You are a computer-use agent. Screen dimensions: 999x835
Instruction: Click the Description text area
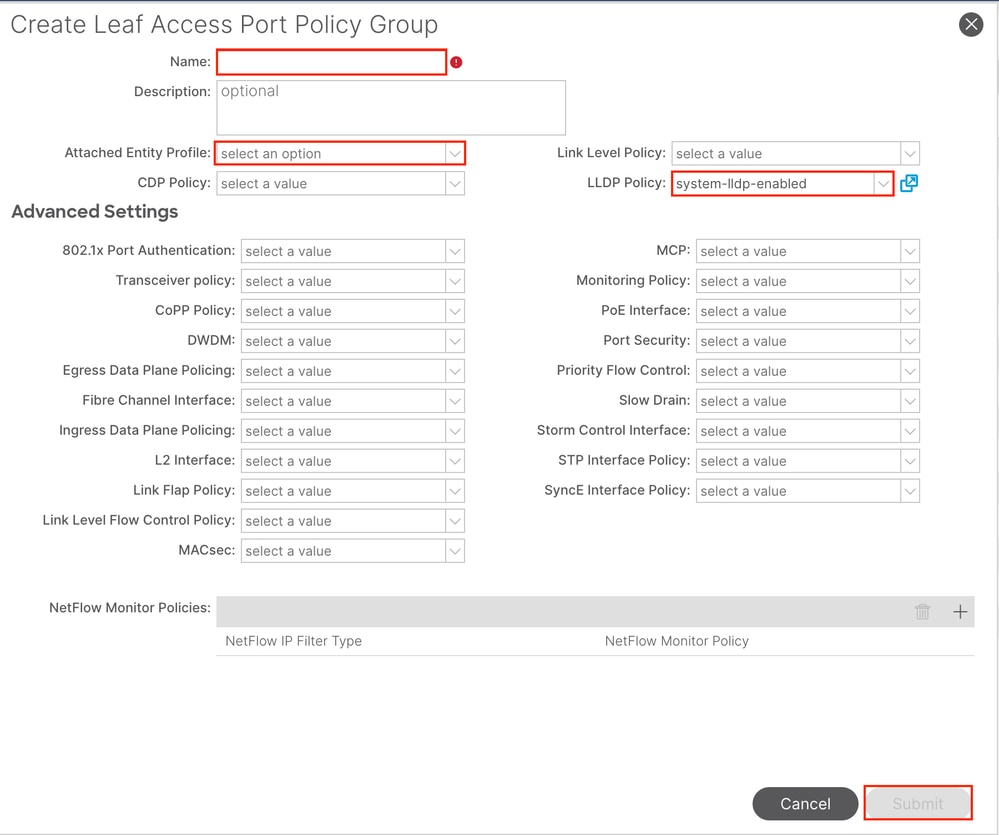click(x=390, y=107)
